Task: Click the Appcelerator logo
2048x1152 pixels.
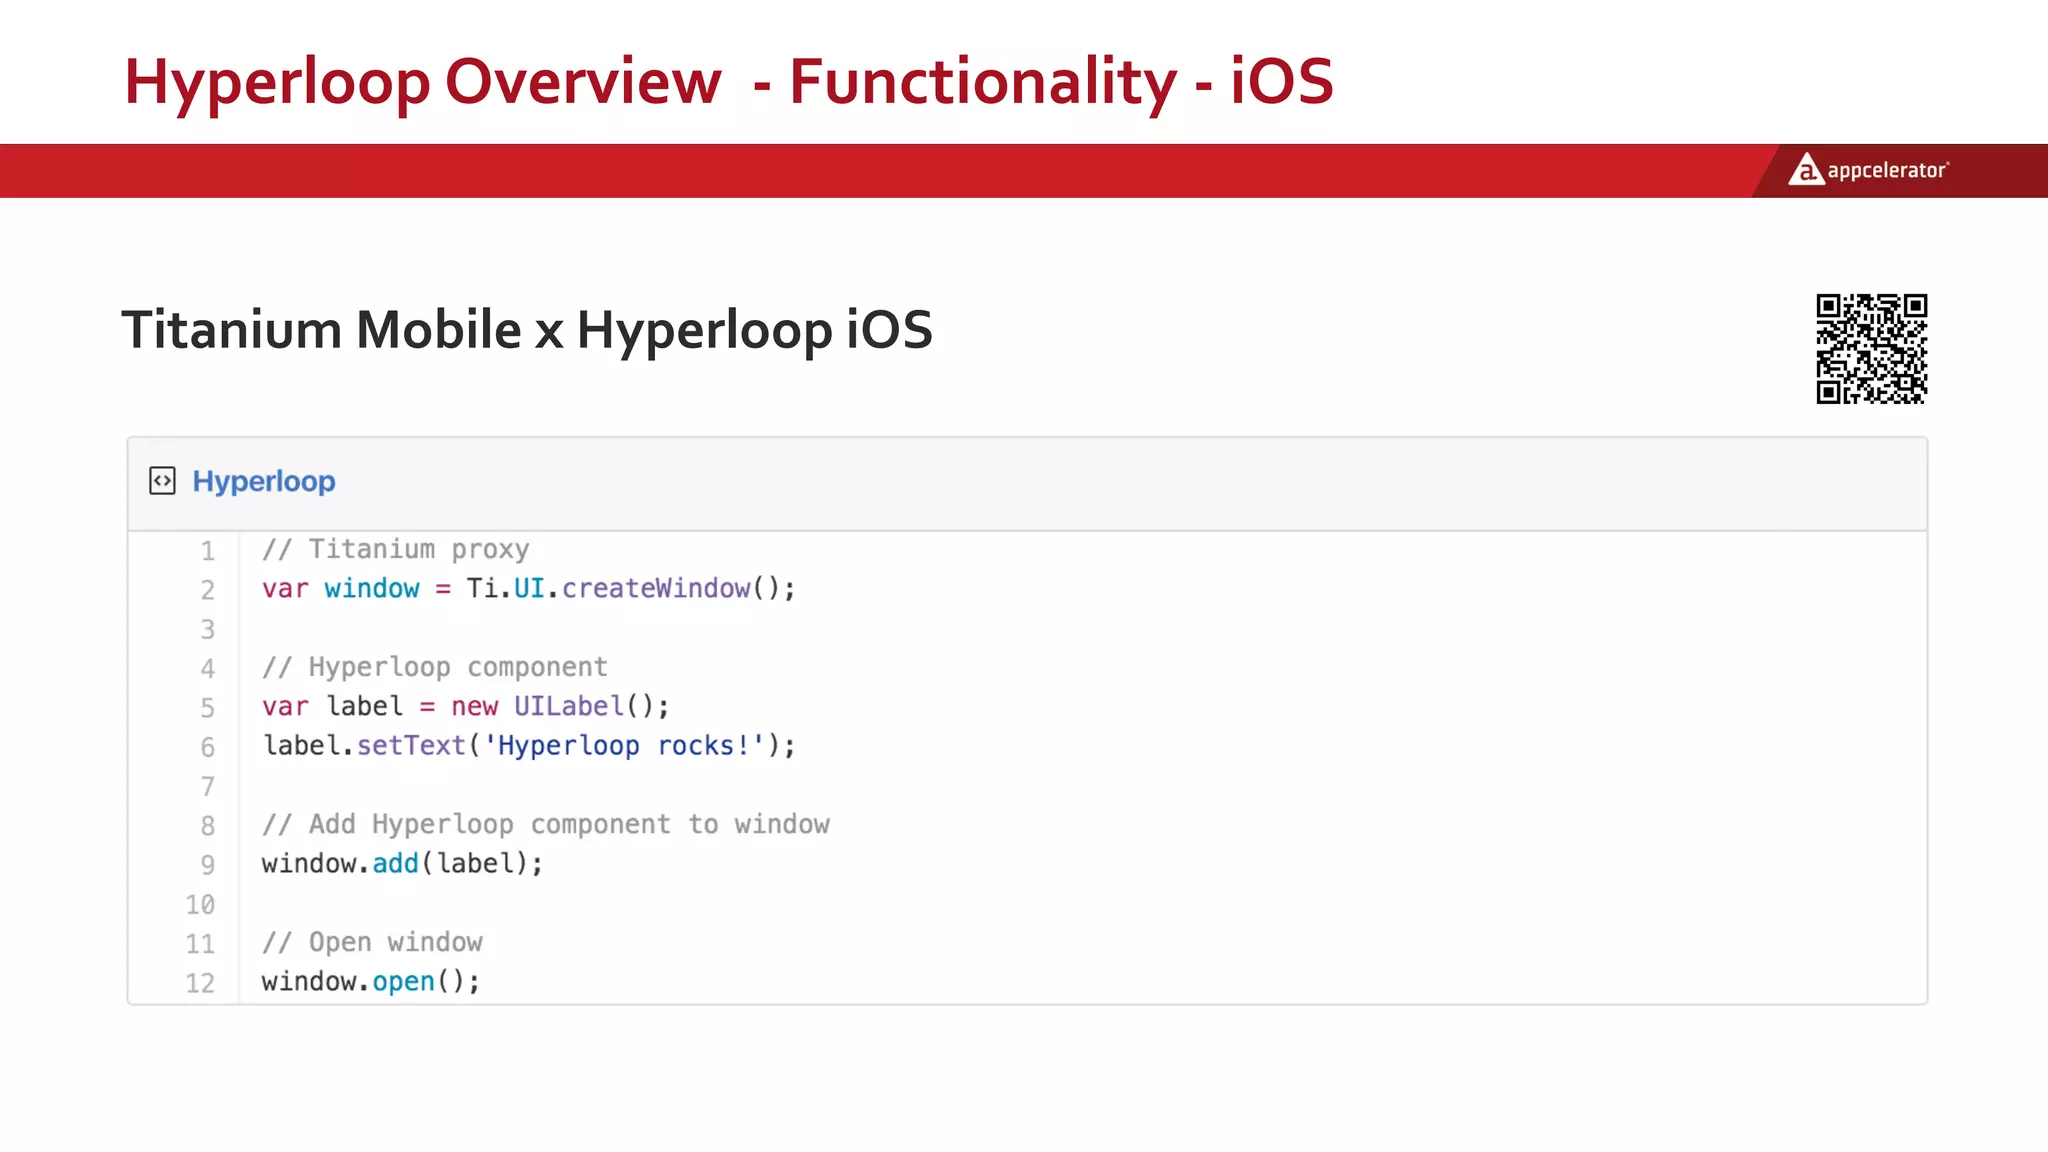Action: [1868, 170]
